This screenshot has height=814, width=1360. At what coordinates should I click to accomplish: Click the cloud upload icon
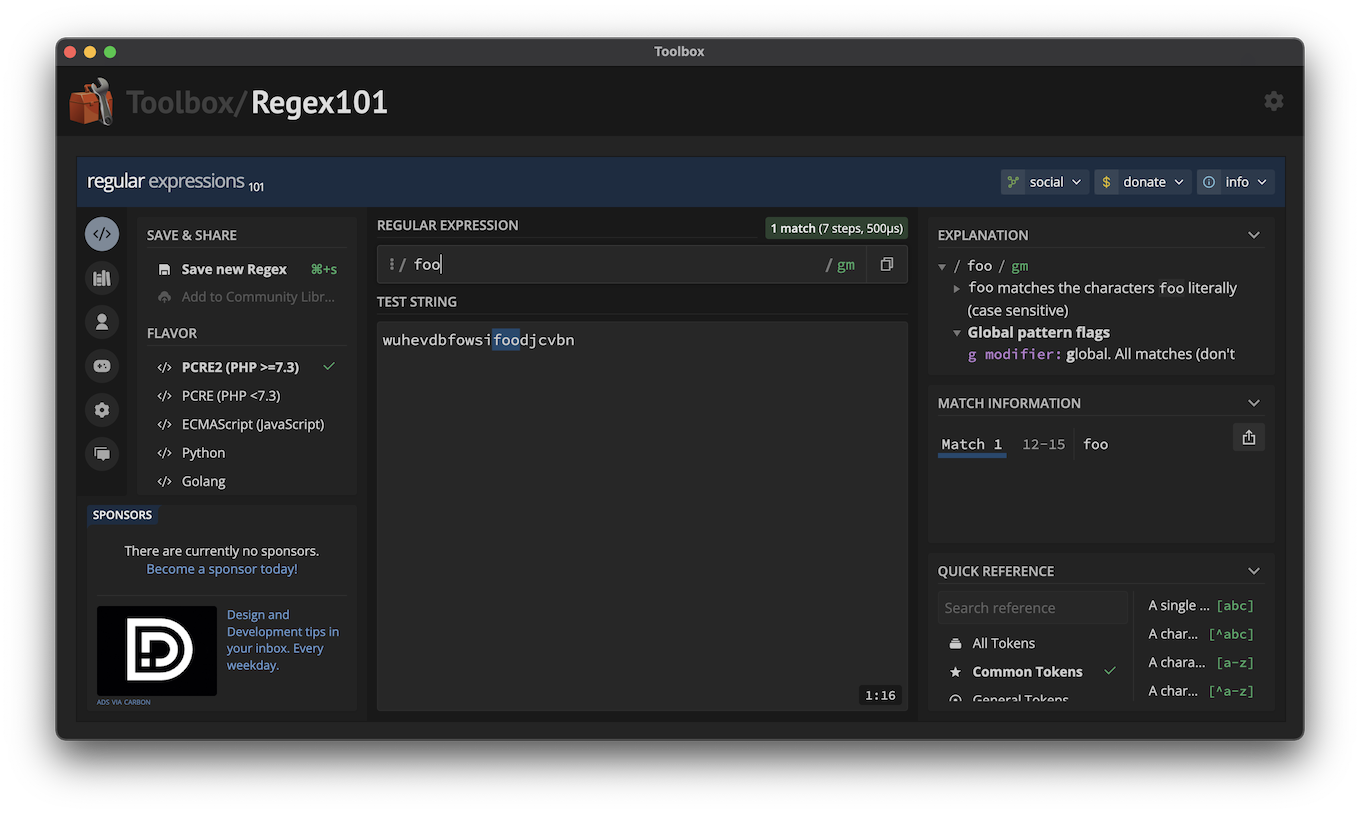(164, 297)
